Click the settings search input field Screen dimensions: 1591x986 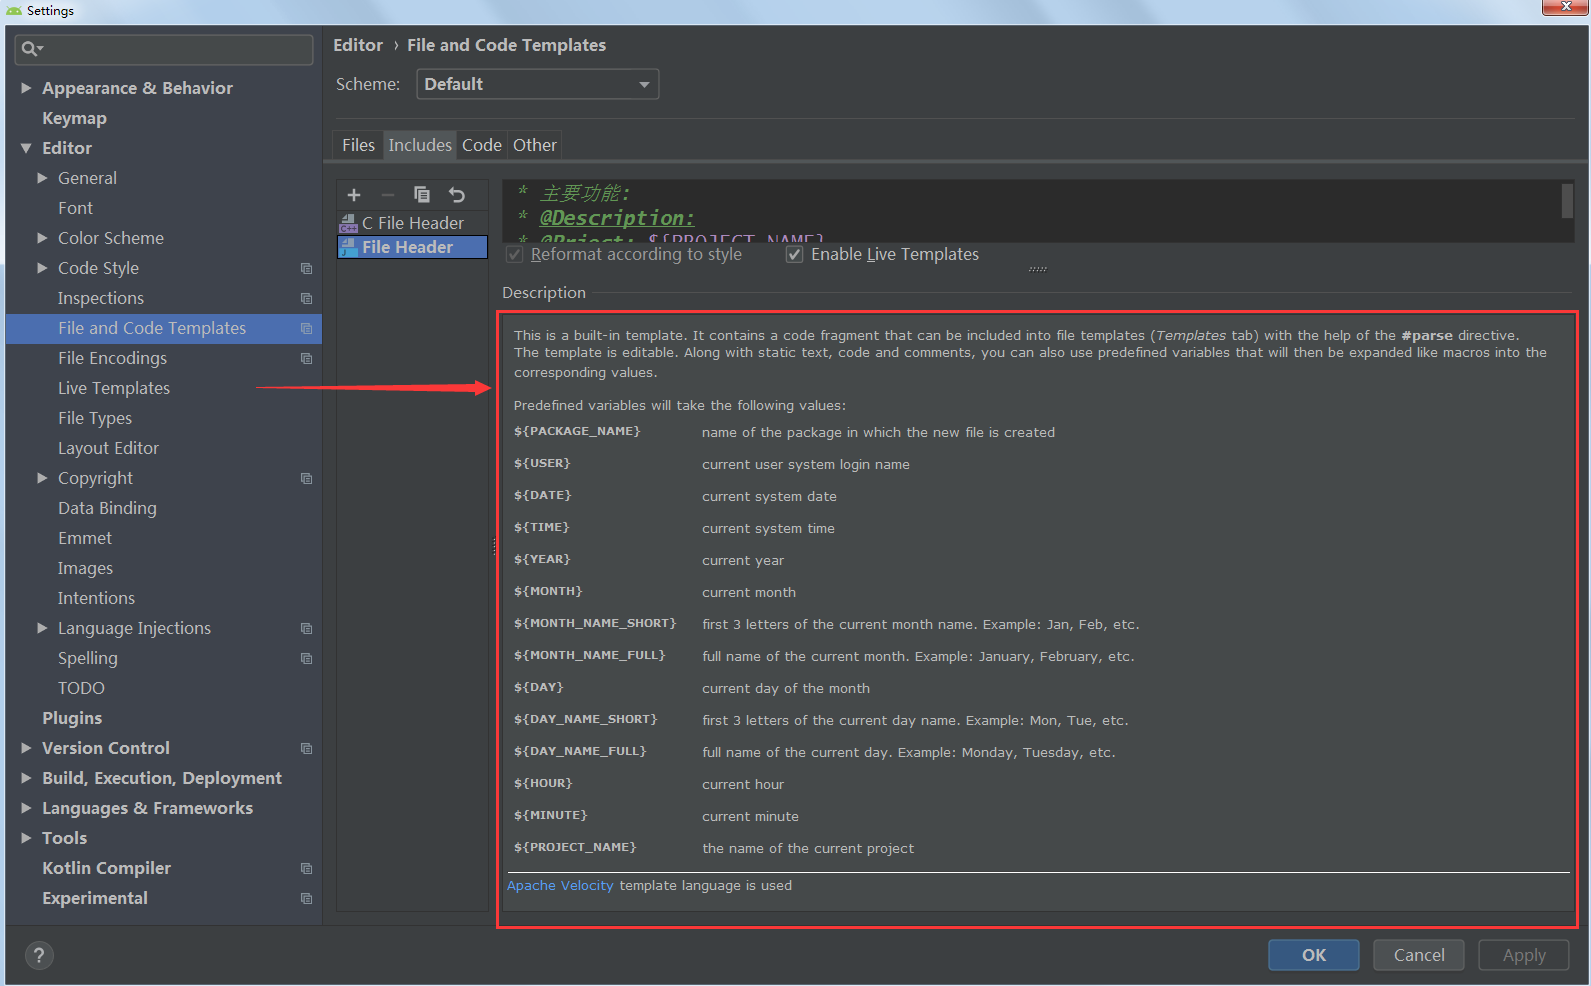pyautogui.click(x=165, y=49)
